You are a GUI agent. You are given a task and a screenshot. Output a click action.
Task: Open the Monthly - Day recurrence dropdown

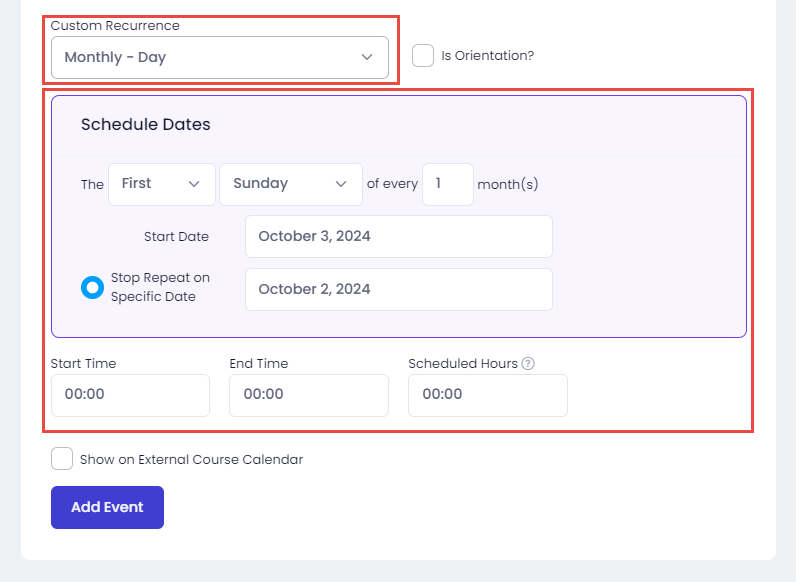point(220,57)
